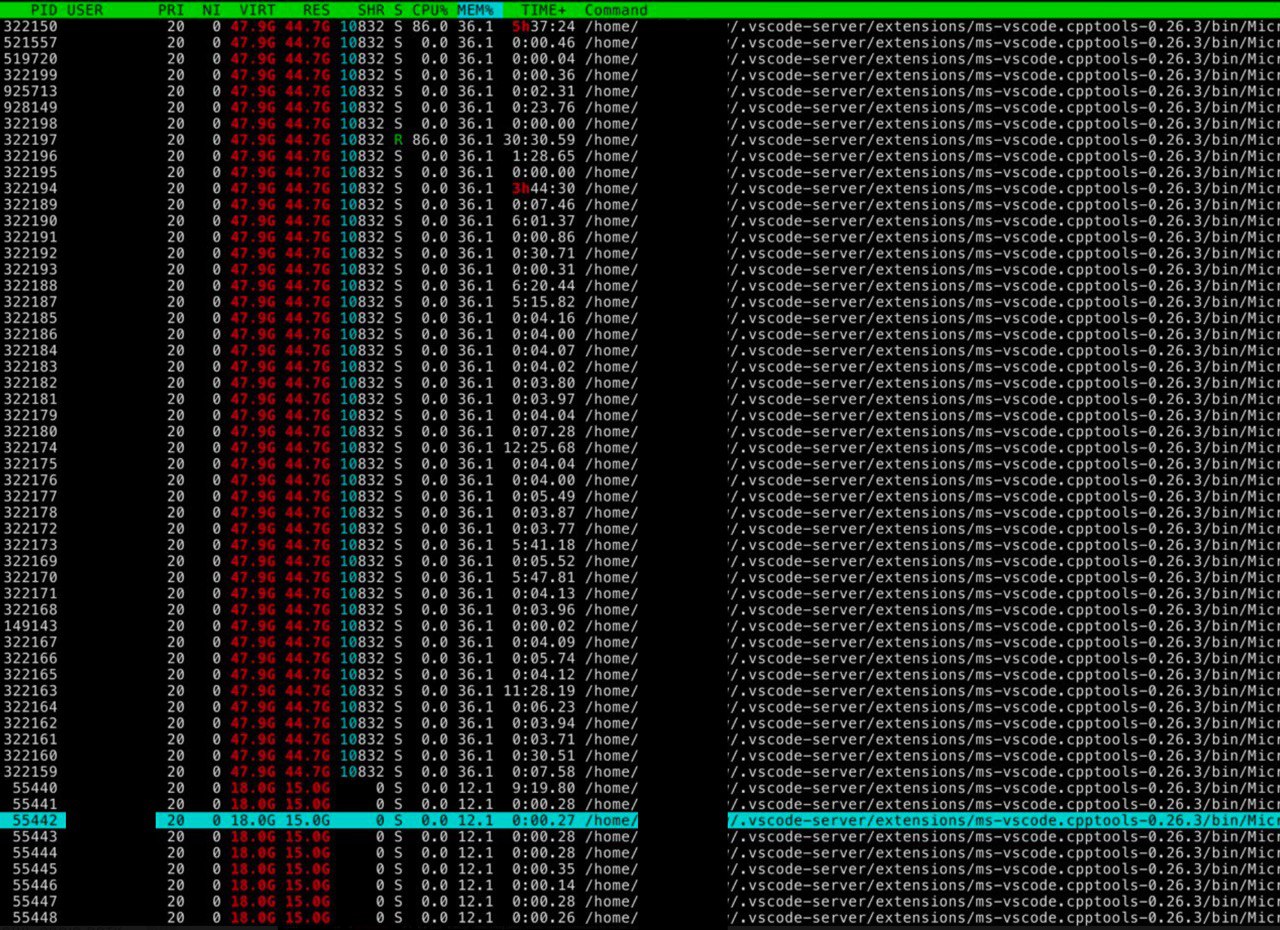Sort by the SHR column header
This screenshot has width=1280, height=930.
coord(371,10)
